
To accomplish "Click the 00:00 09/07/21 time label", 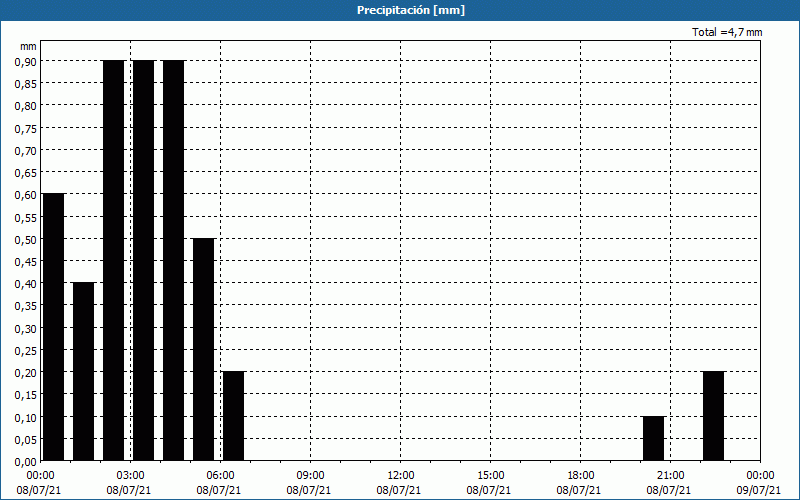I will click(x=759, y=483).
